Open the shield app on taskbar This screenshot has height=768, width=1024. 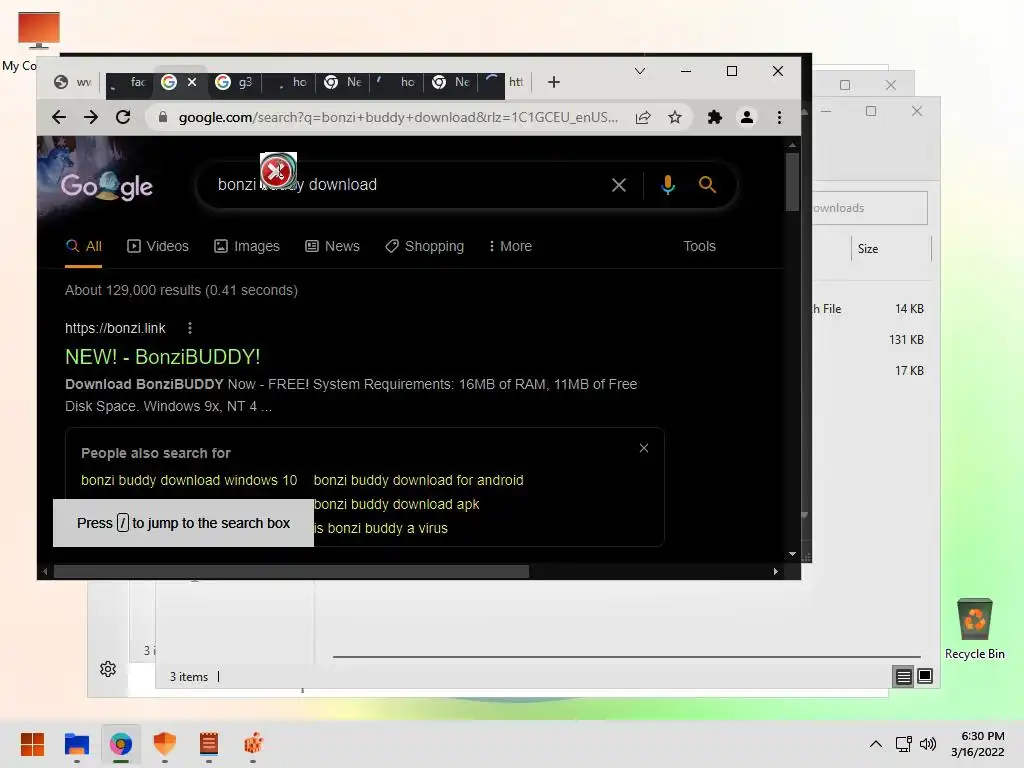coord(165,744)
